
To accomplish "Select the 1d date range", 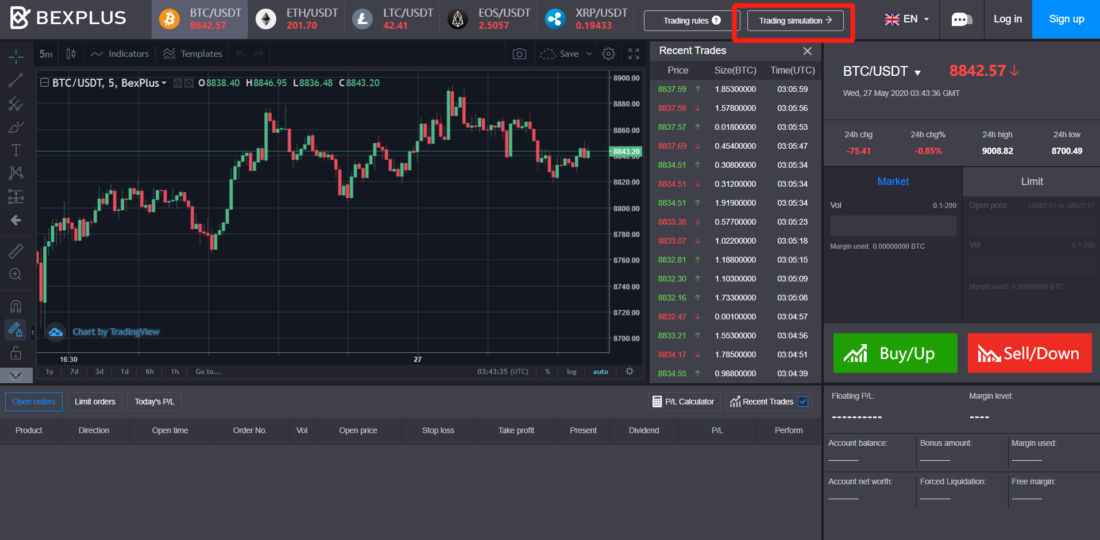I will (124, 372).
